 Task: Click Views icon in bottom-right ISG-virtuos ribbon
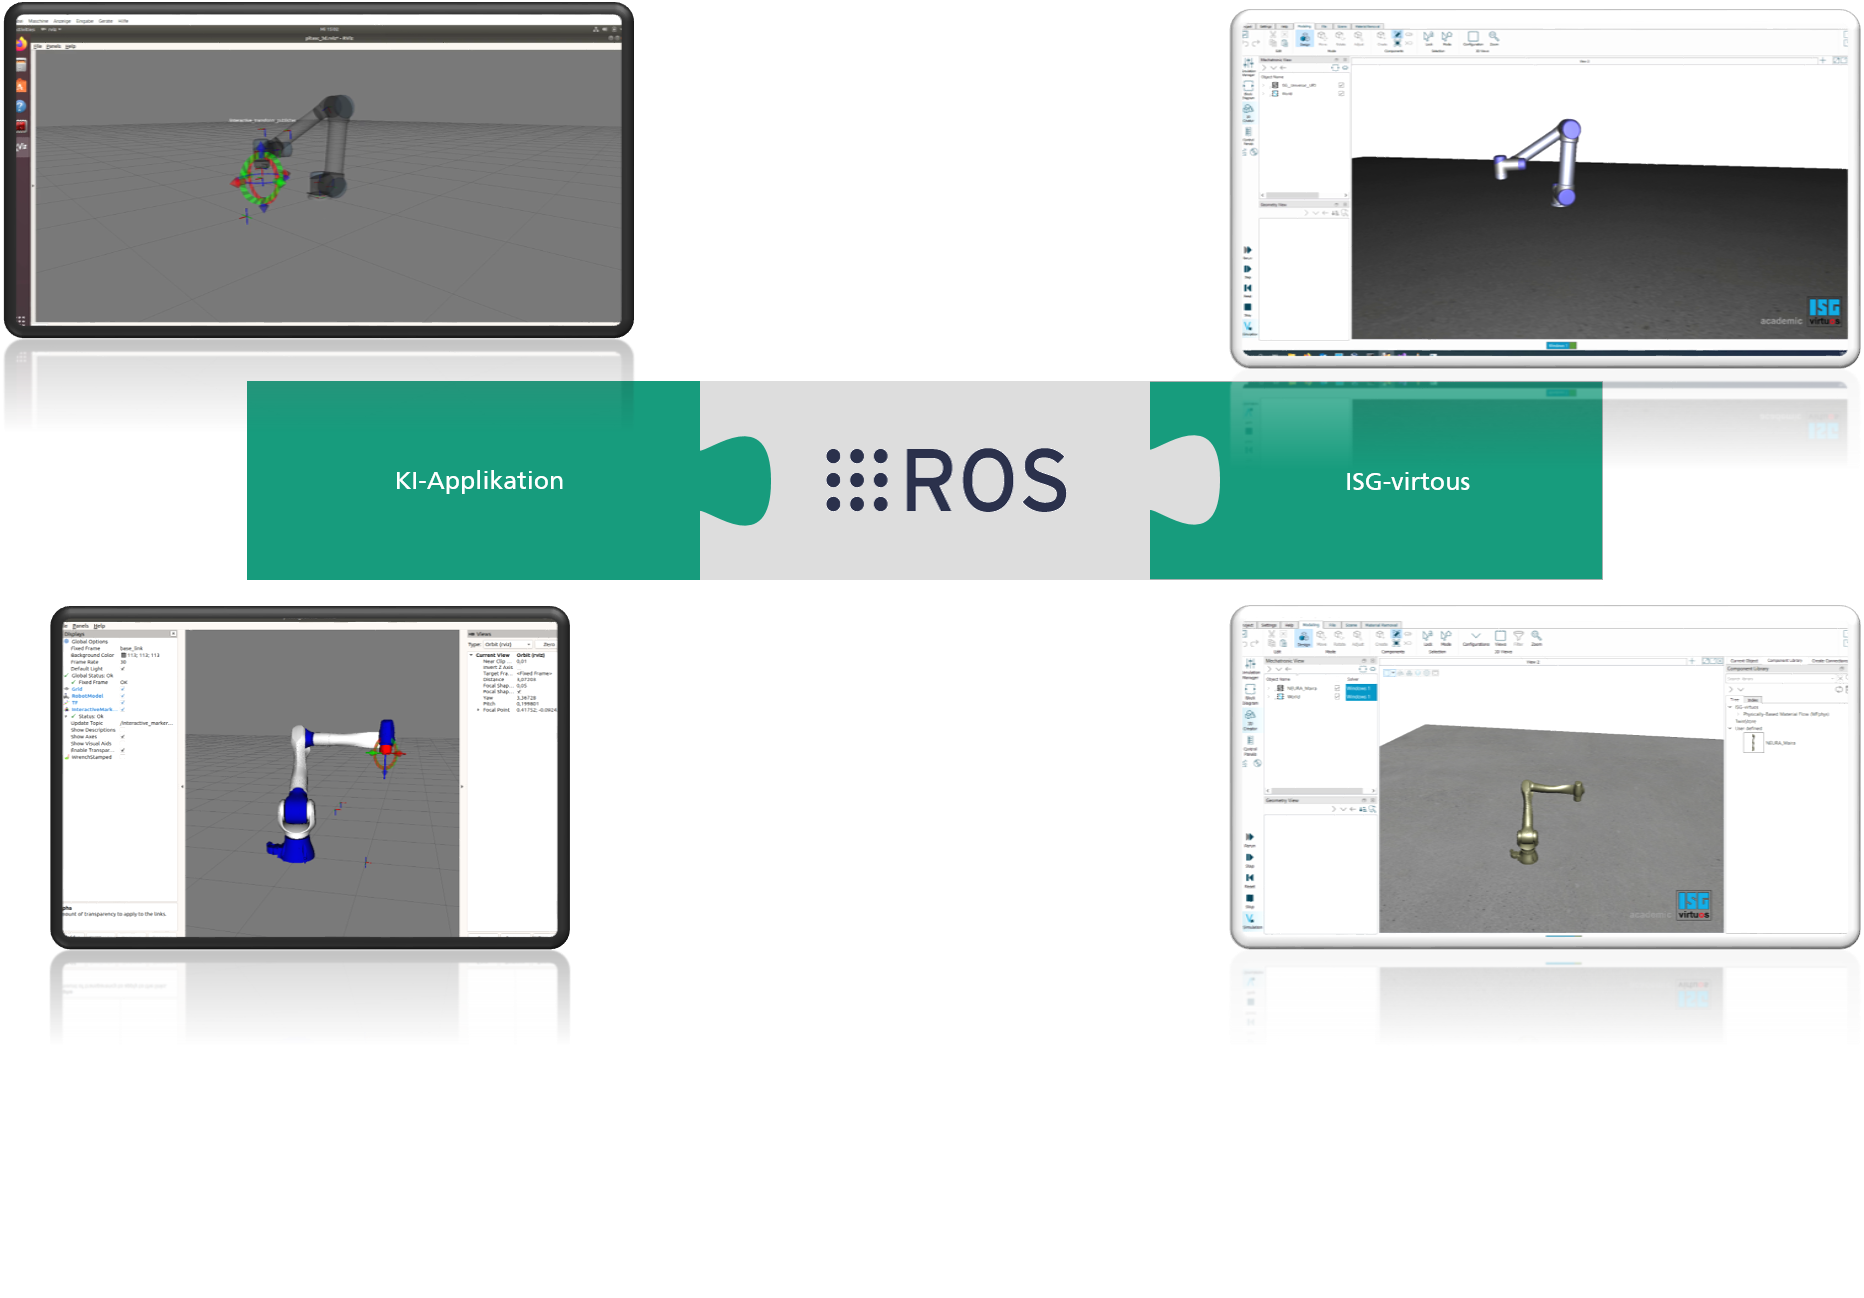coord(1501,639)
